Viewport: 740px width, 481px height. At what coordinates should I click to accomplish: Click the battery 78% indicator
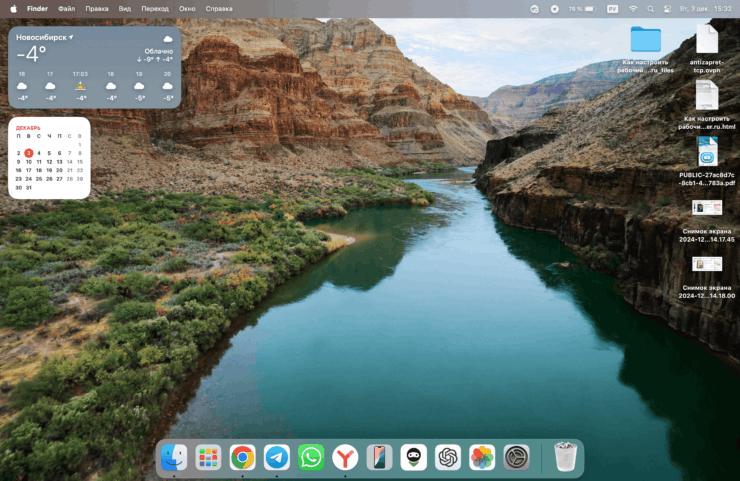pyautogui.click(x=582, y=9)
